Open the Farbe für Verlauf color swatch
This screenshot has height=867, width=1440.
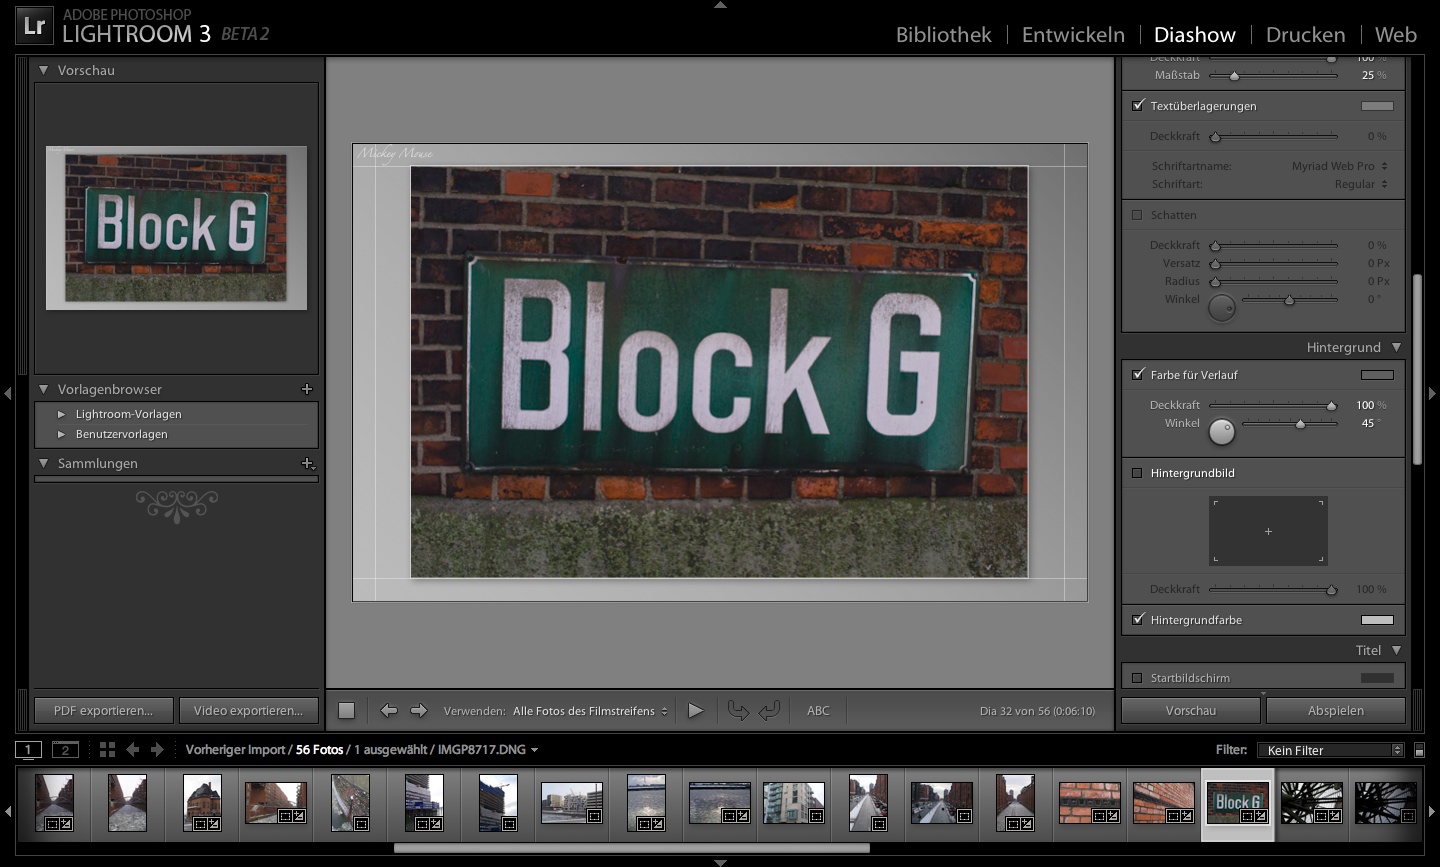[x=1378, y=375]
